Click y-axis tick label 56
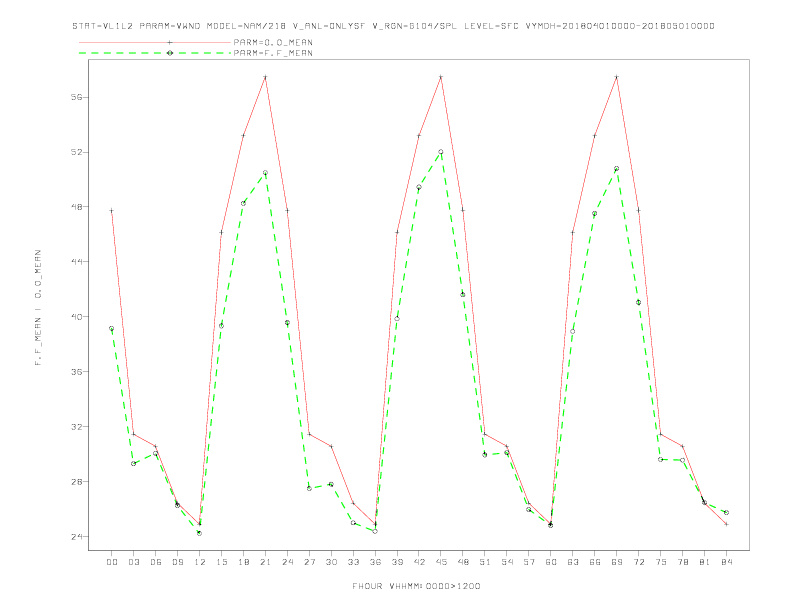Viewport: 792px width, 612px height. point(76,97)
